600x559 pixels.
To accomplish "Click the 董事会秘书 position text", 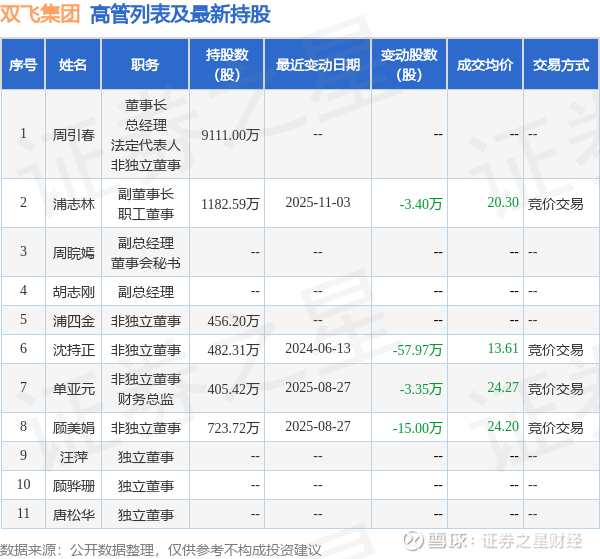I will pos(145,263).
